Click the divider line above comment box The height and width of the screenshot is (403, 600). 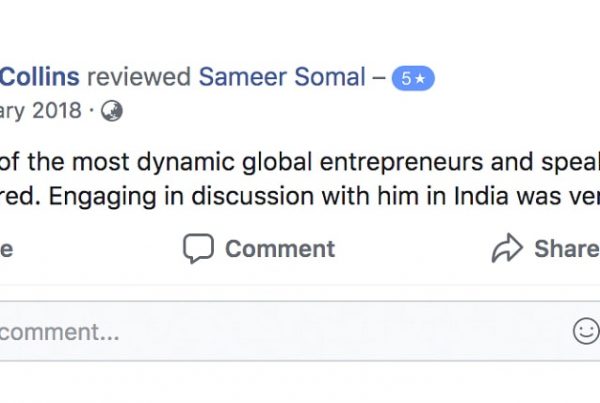tap(300, 285)
